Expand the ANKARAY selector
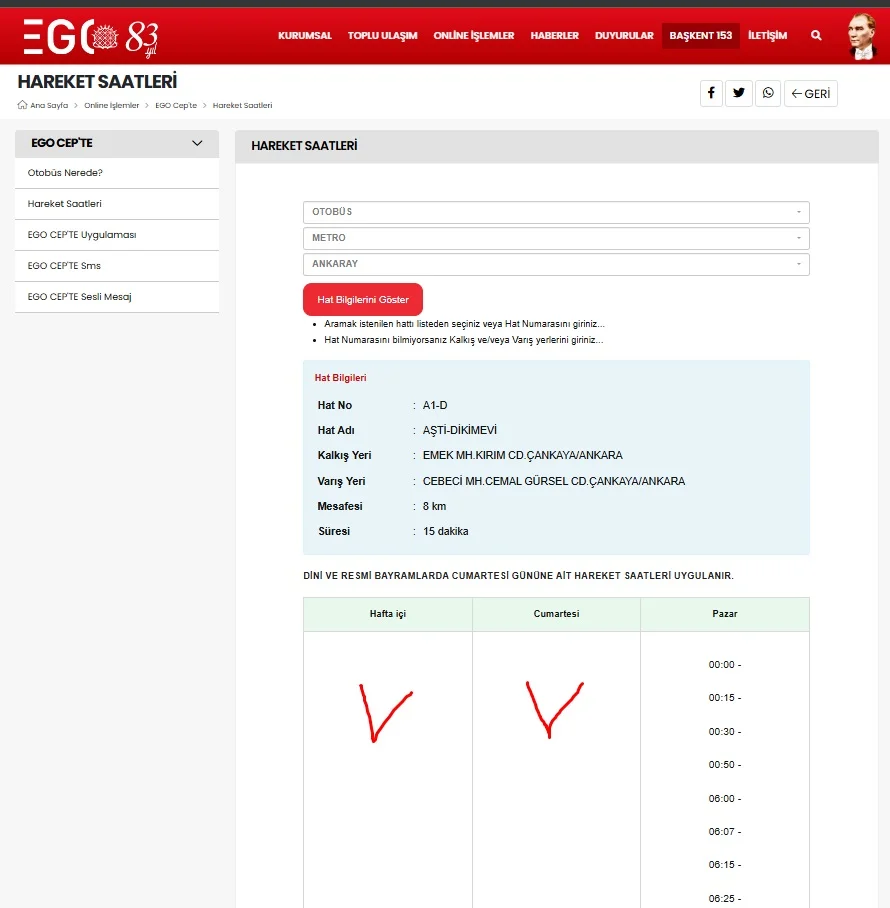 point(556,263)
